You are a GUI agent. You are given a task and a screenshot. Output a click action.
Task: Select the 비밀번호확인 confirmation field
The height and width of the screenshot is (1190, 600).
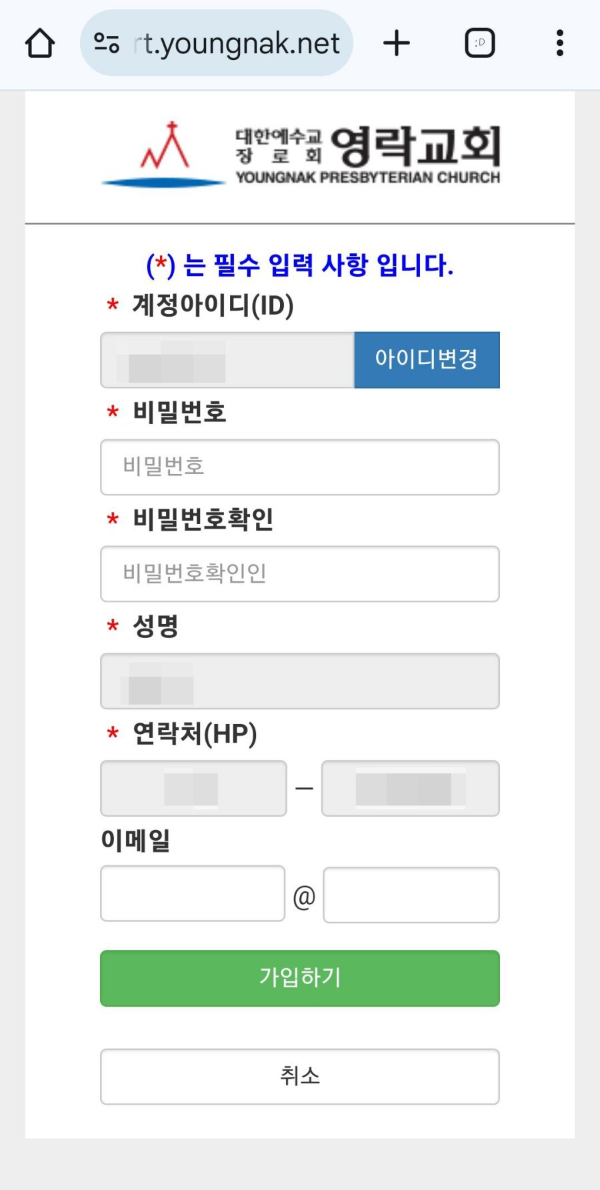pos(299,573)
